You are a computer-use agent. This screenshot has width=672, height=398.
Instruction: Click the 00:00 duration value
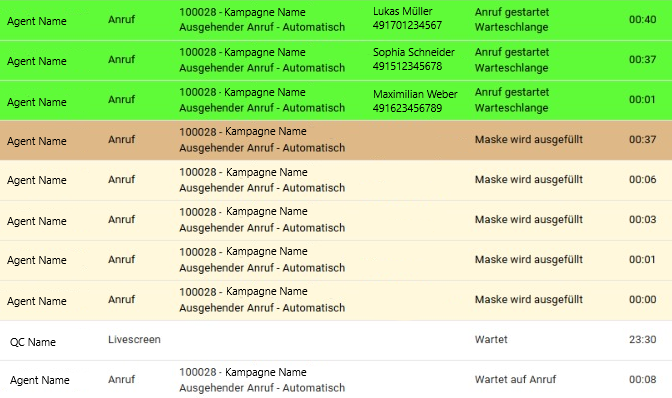(642, 299)
